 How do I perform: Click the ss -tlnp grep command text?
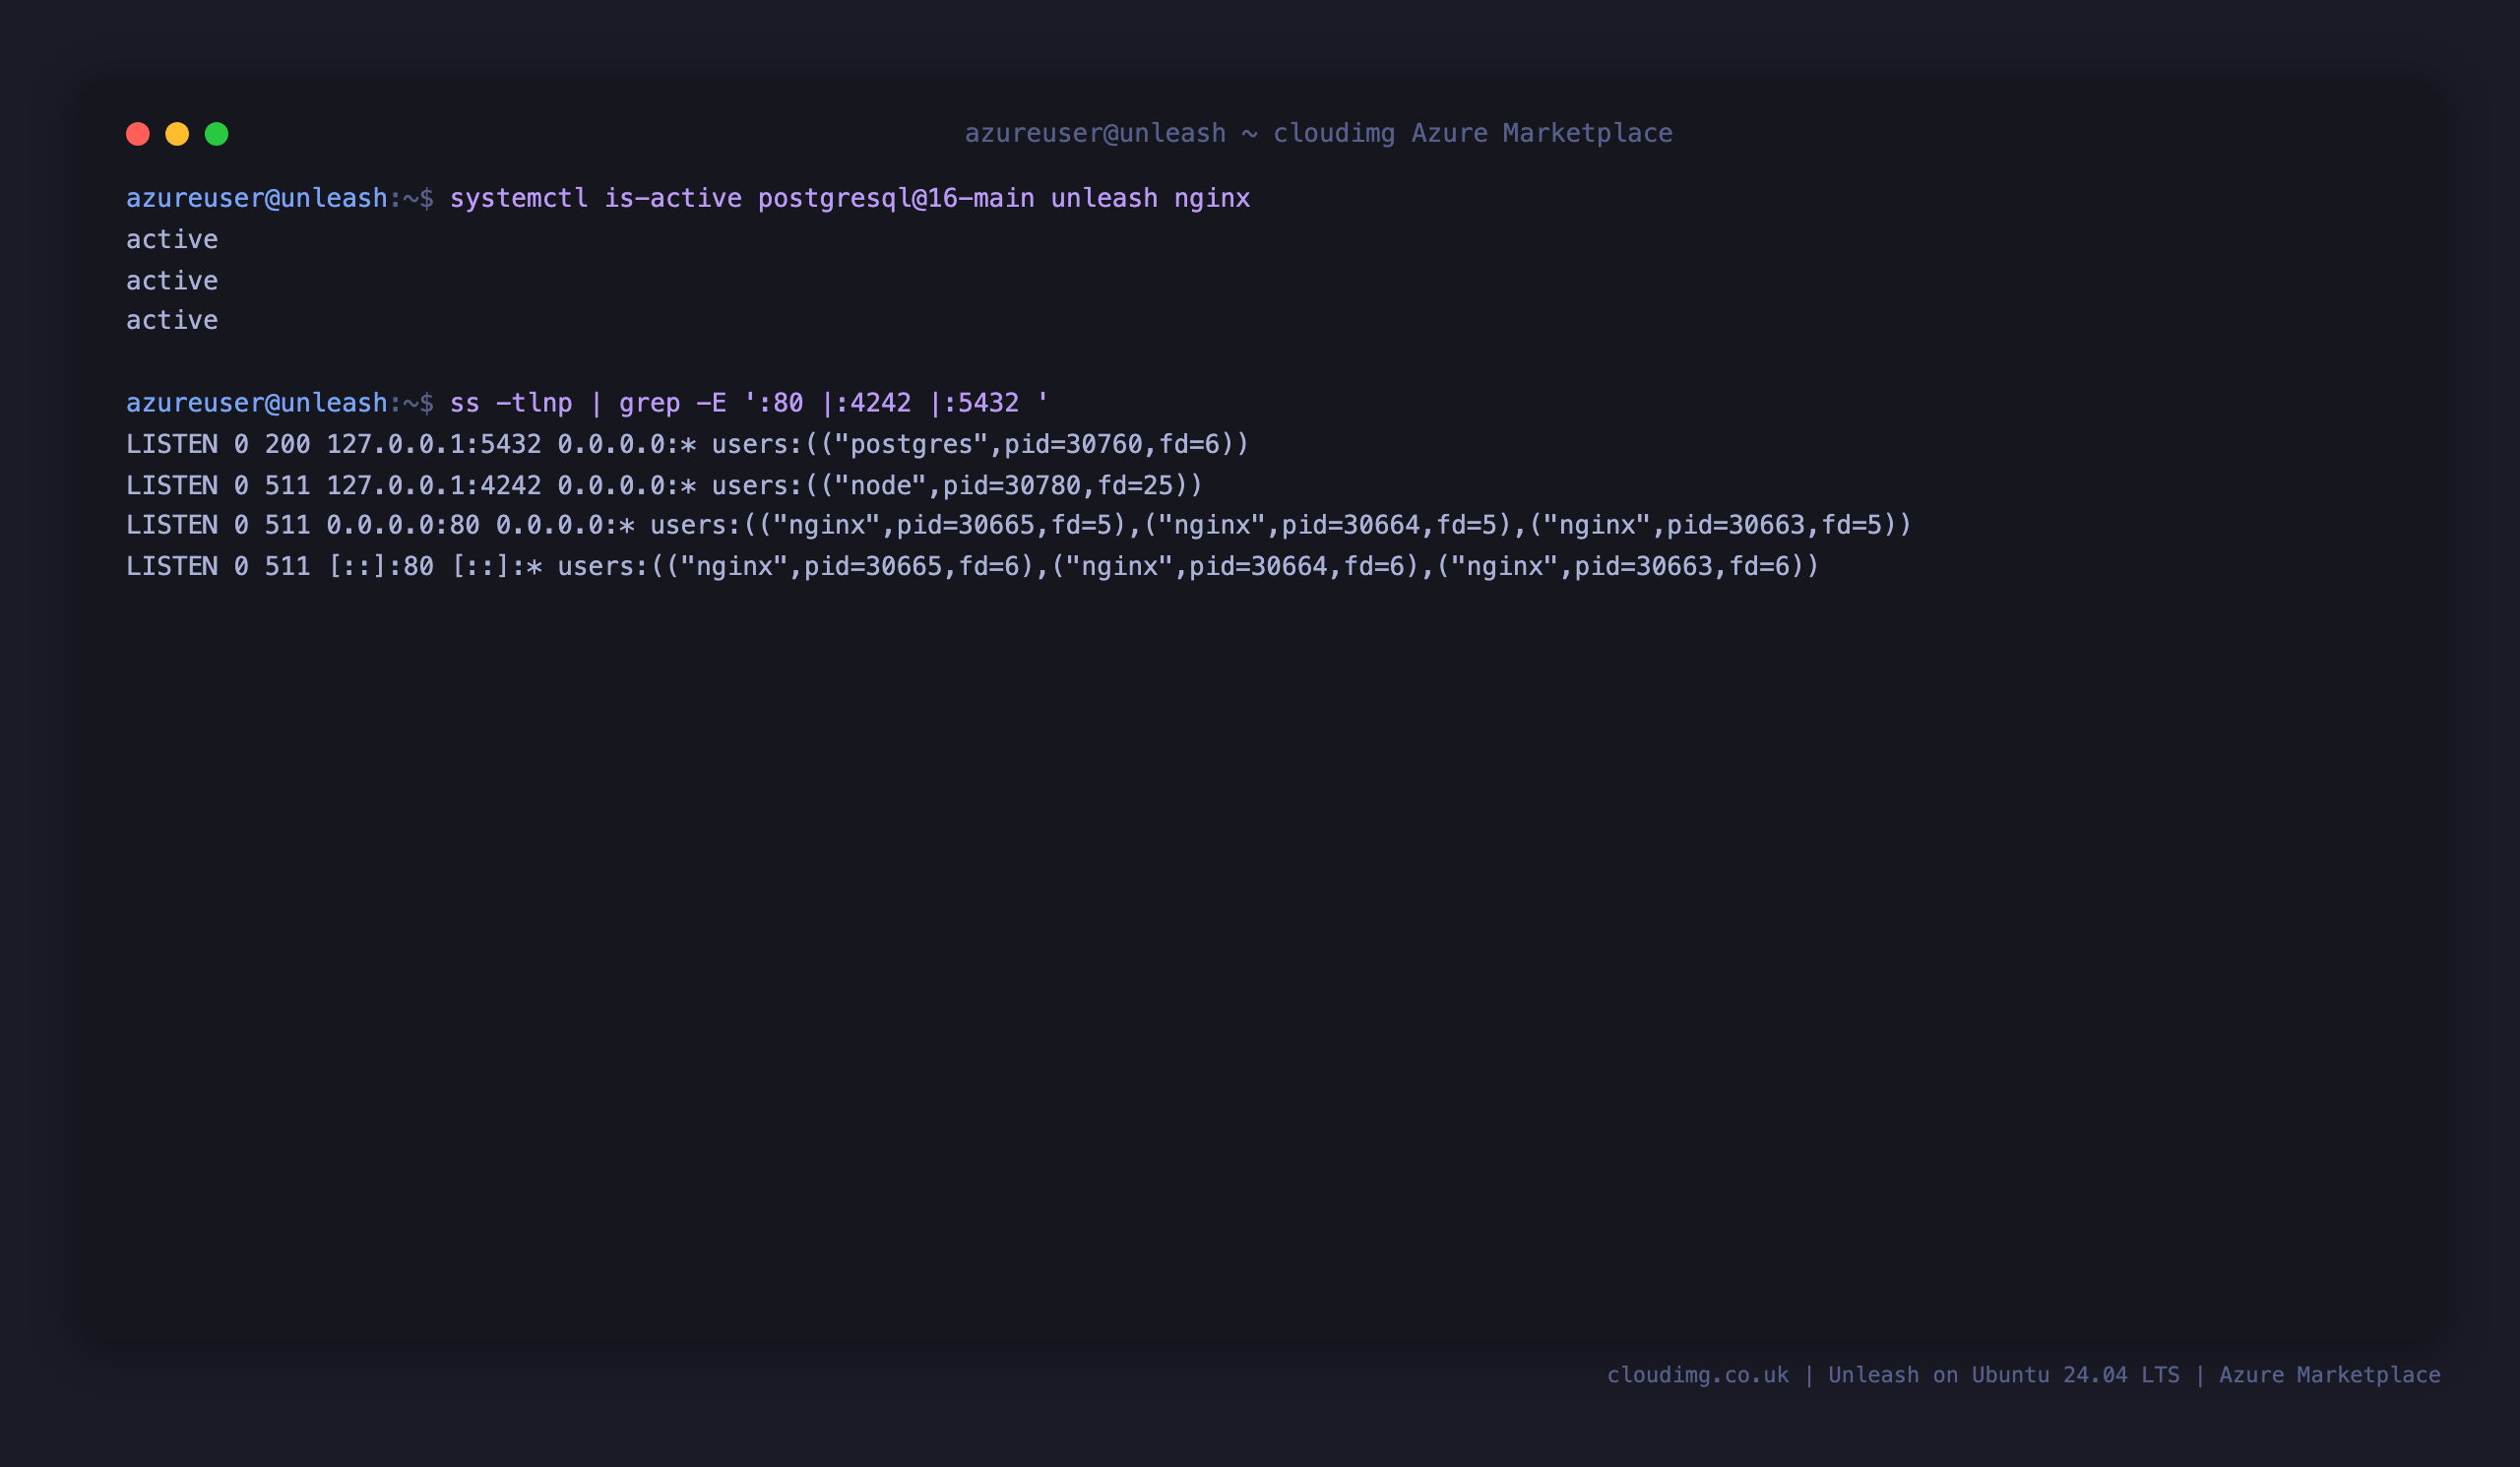(x=749, y=403)
